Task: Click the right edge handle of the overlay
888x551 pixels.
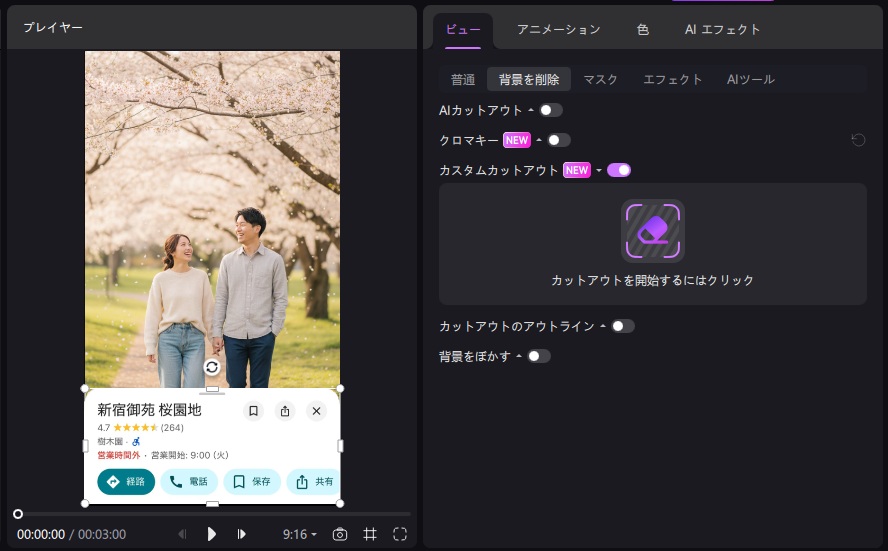Action: [x=340, y=446]
